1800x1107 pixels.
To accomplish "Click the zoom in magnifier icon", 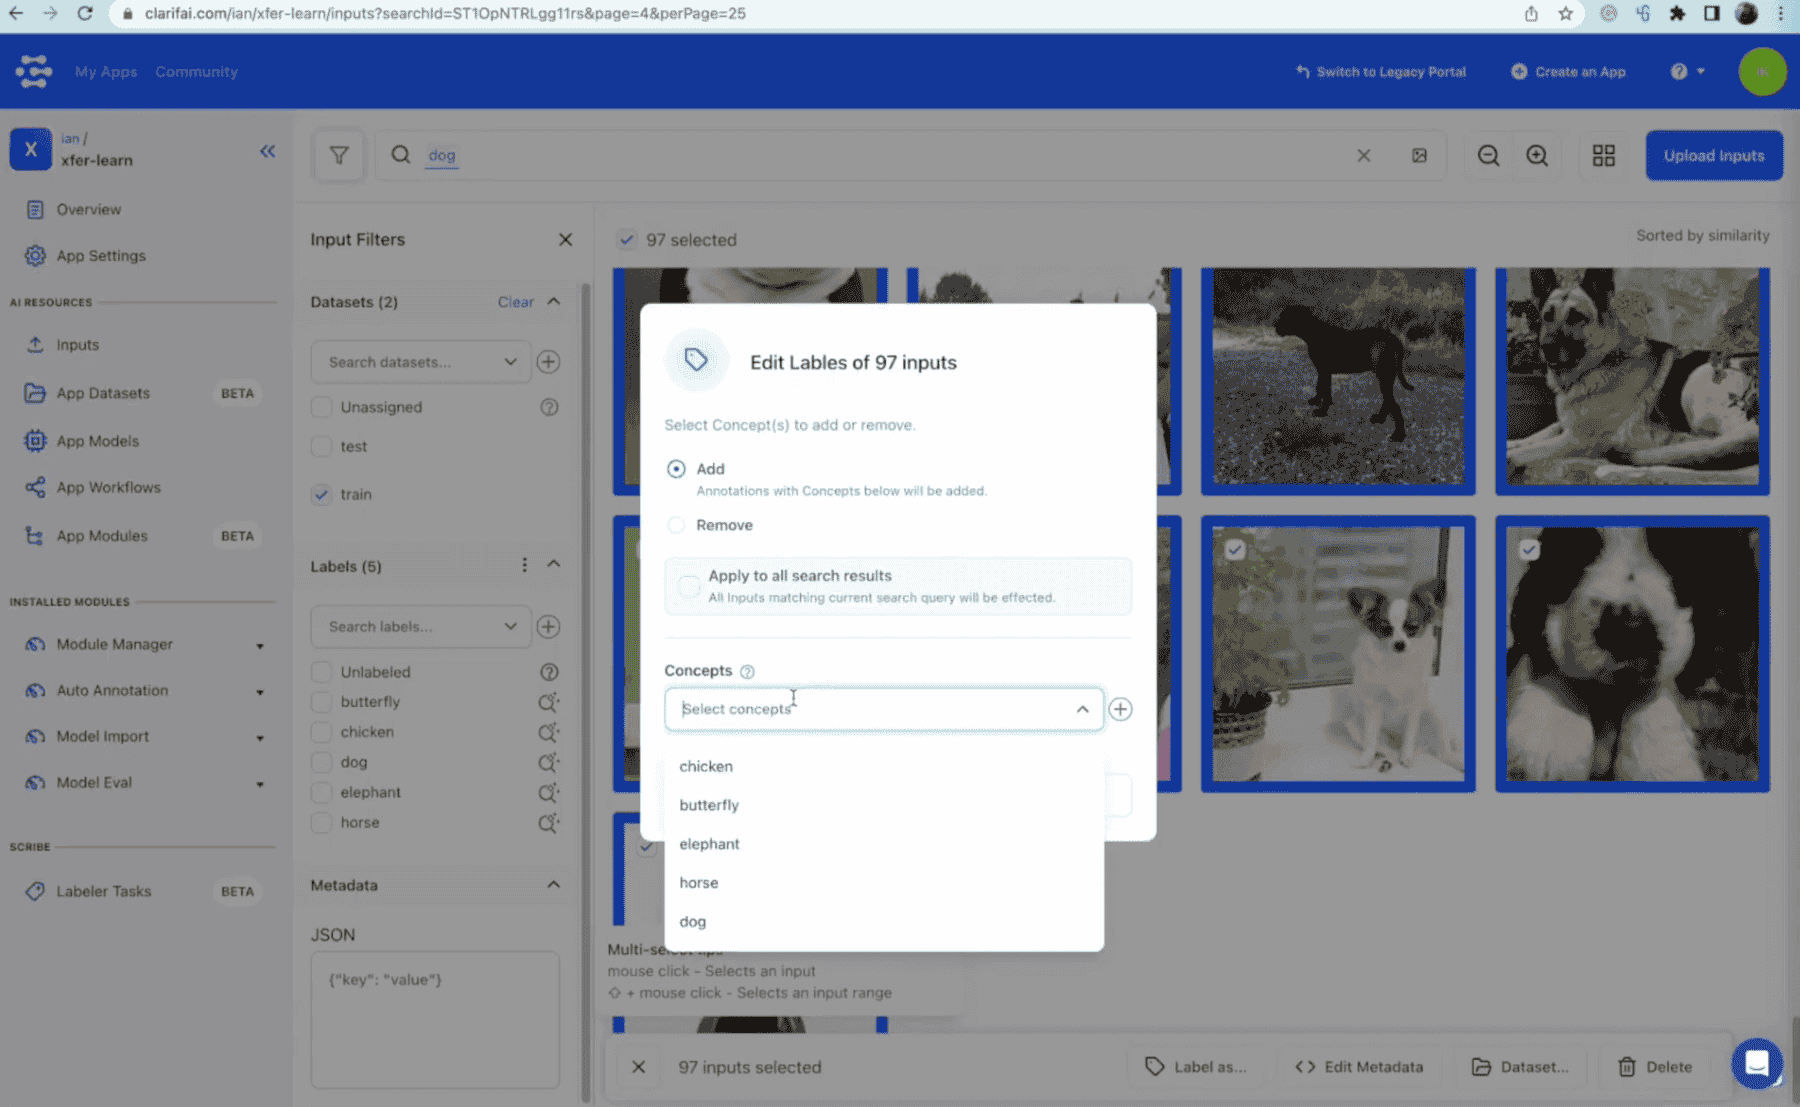I will pos(1537,156).
